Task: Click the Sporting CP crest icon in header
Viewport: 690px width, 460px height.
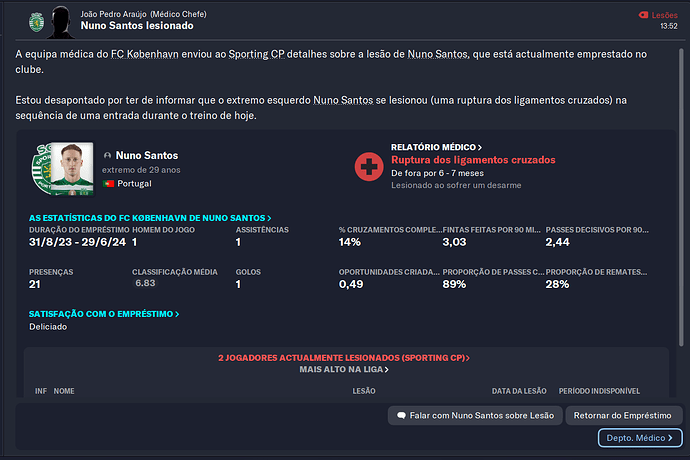Action: click(37, 22)
